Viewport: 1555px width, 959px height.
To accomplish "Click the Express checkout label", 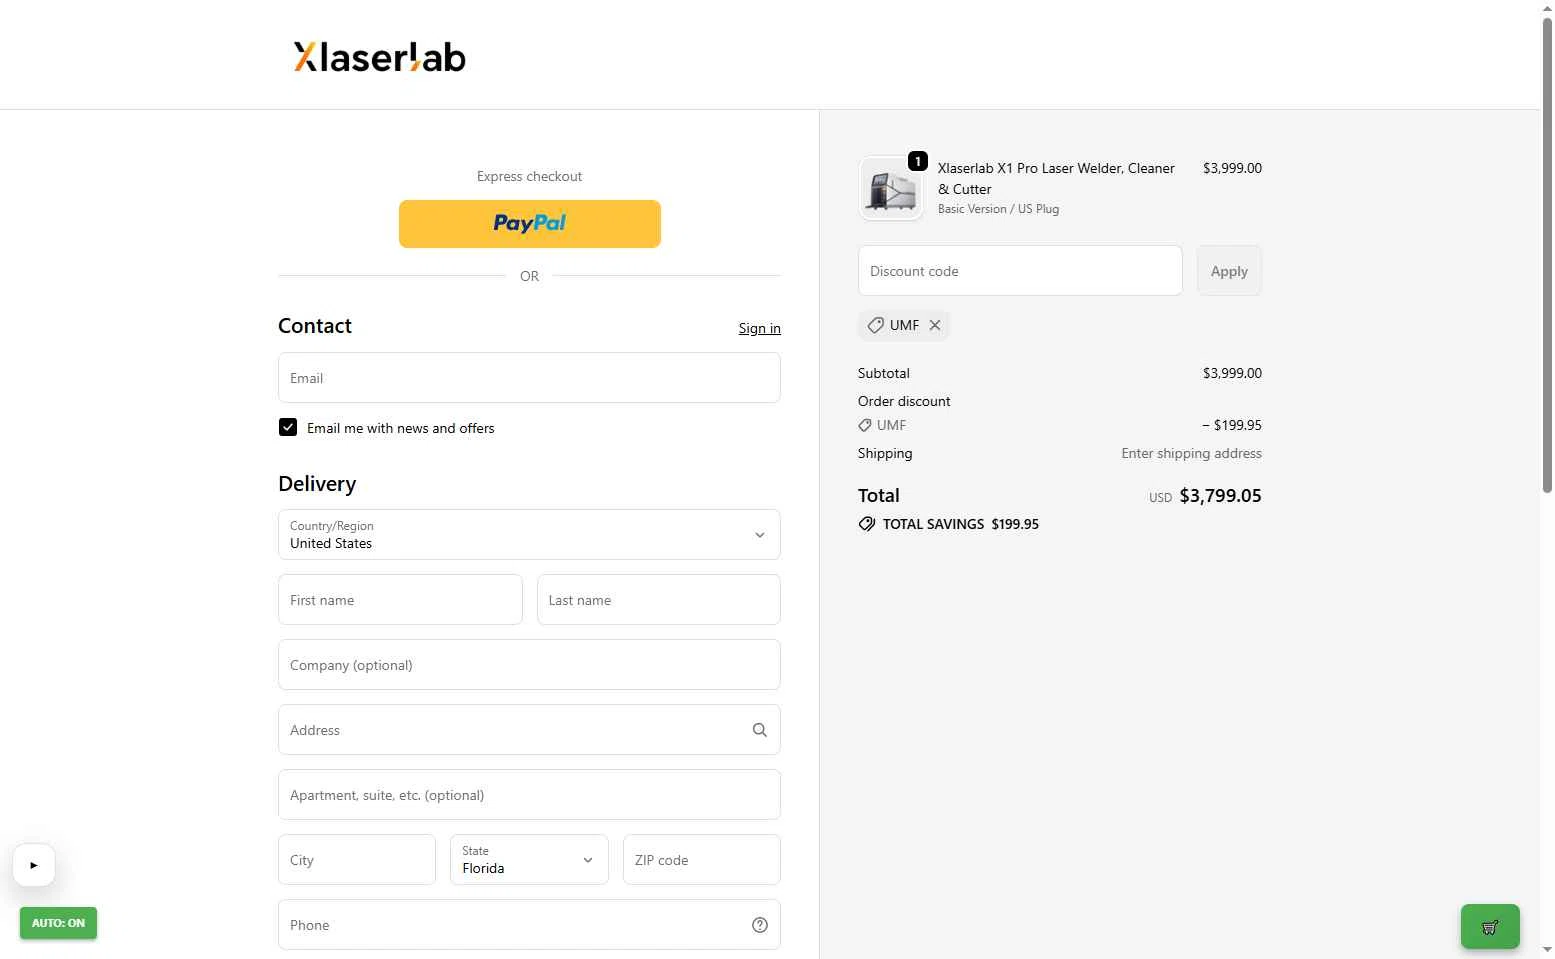I will coord(529,176).
